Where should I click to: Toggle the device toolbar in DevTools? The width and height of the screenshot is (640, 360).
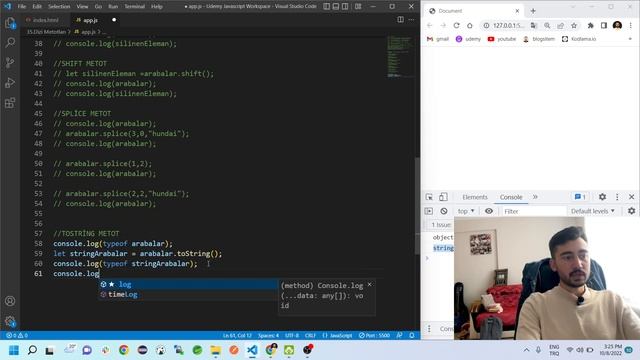443,197
